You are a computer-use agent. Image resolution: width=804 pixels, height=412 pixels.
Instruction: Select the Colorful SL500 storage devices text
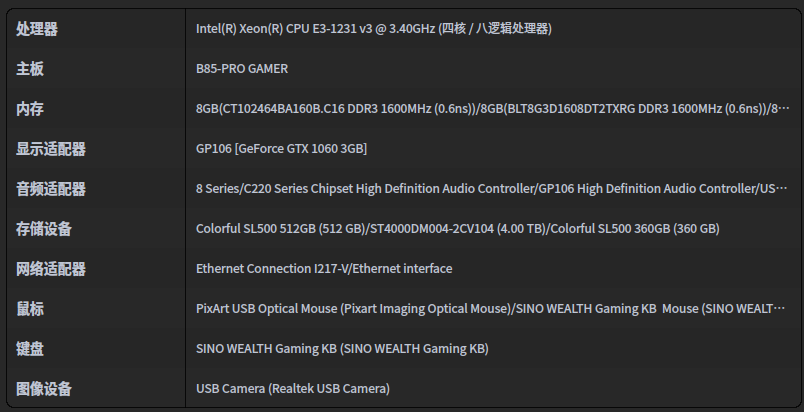457,229
